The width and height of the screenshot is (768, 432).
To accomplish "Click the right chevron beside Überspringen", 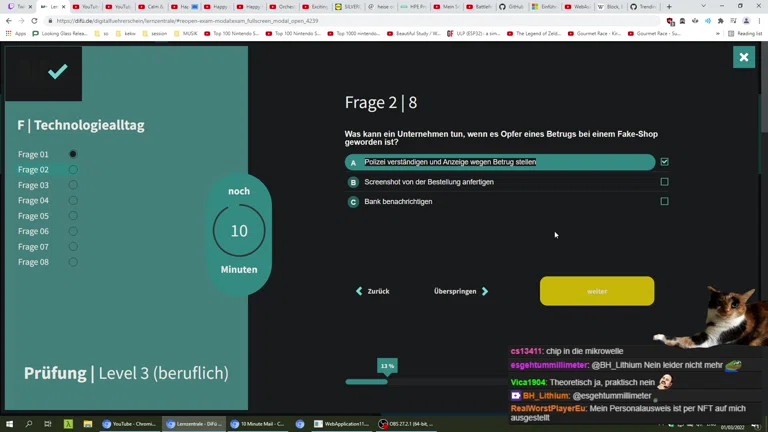I will pos(485,291).
